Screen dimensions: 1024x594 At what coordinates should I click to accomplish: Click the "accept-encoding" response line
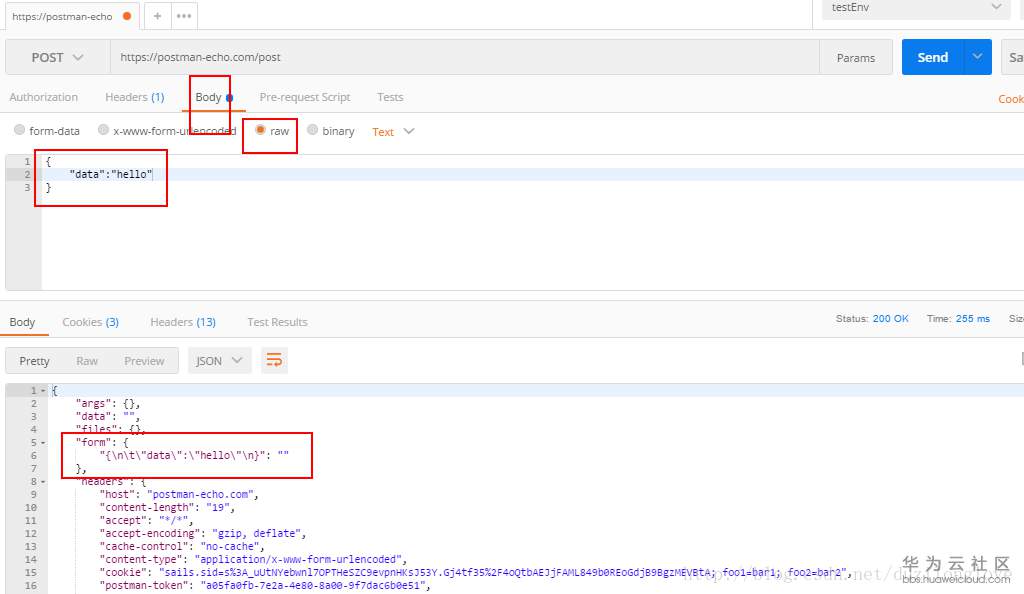pyautogui.click(x=202, y=534)
